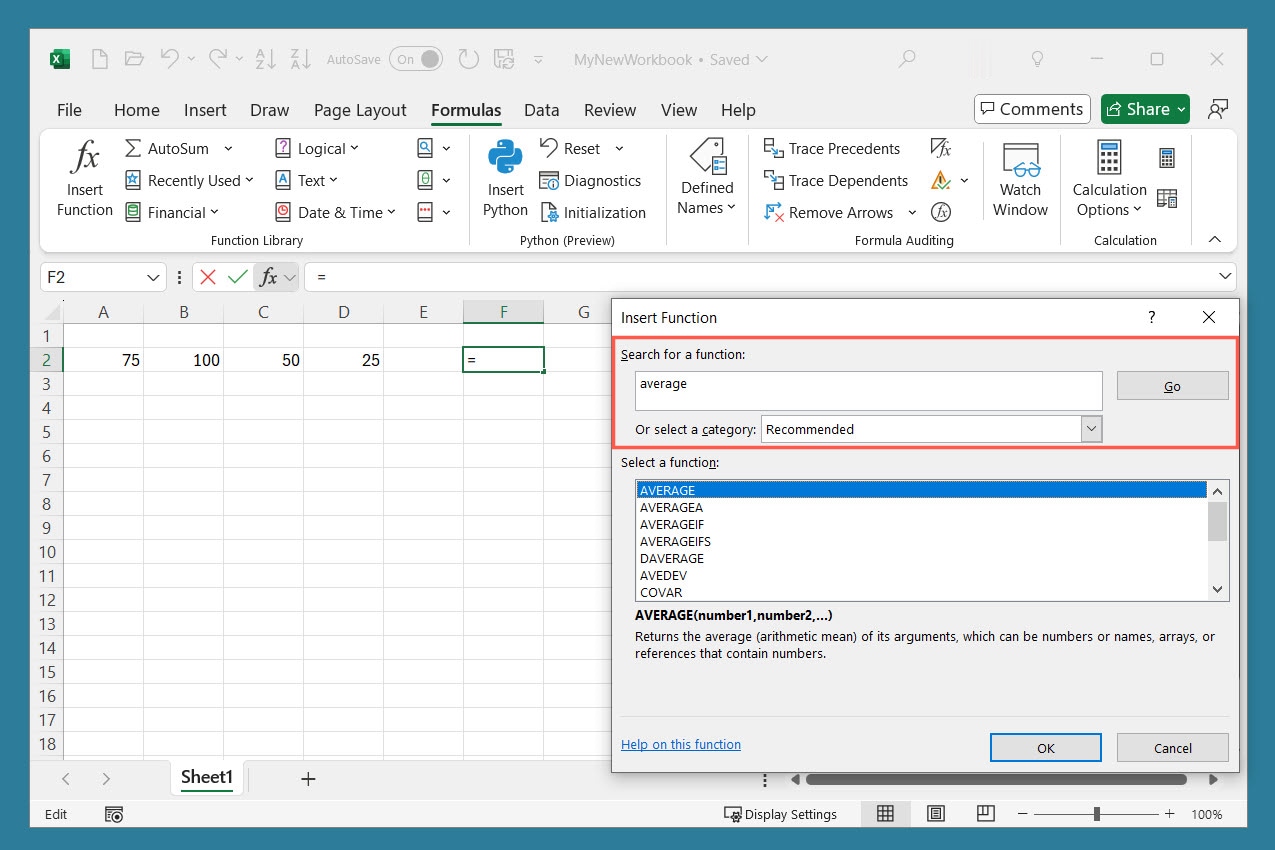Open the Help on this function link

coord(681,745)
